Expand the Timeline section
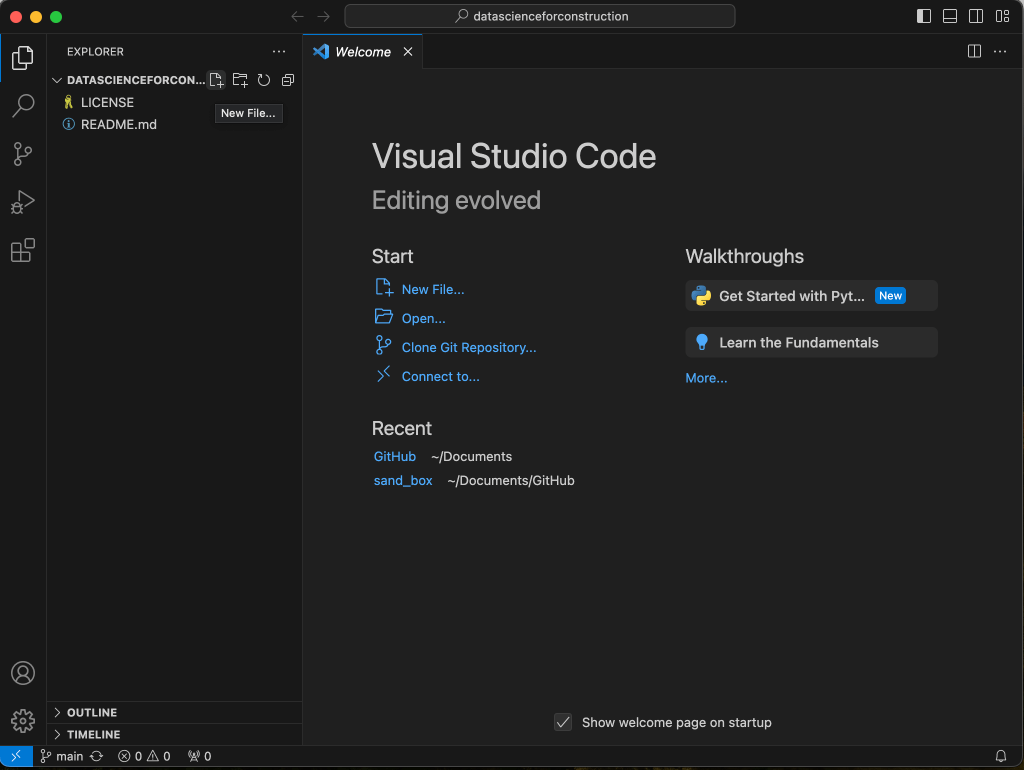This screenshot has width=1024, height=770. pyautogui.click(x=93, y=735)
